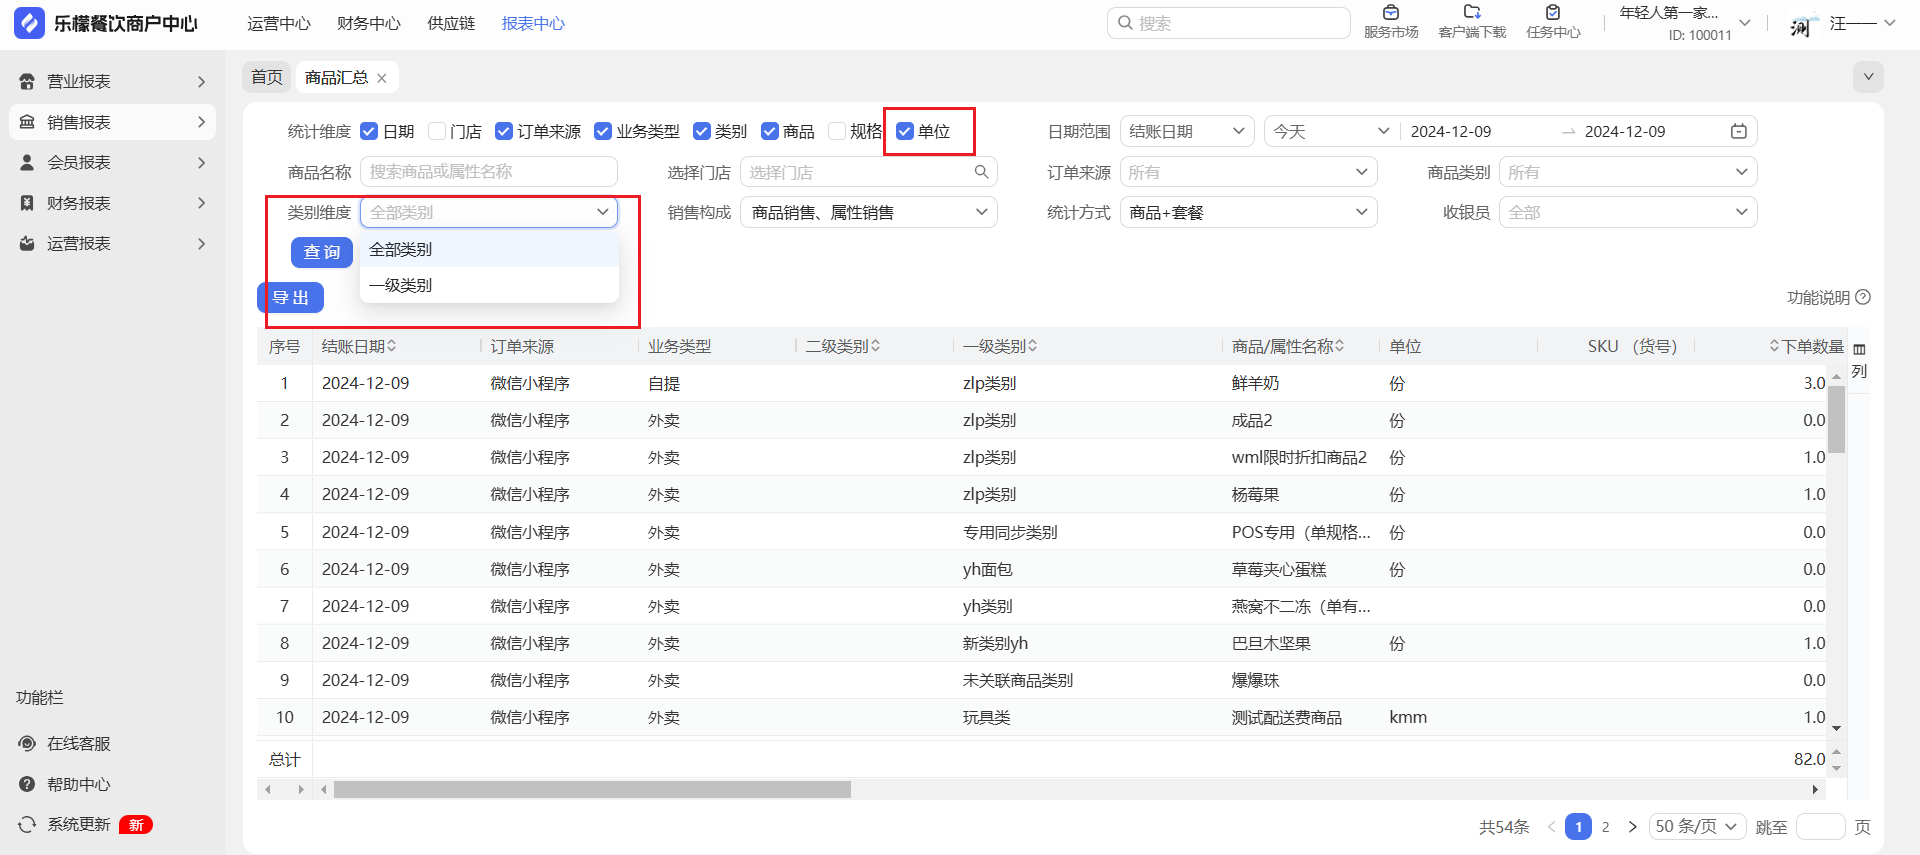Go to page 2 in pagination
Image resolution: width=1920 pixels, height=855 pixels.
(1606, 827)
